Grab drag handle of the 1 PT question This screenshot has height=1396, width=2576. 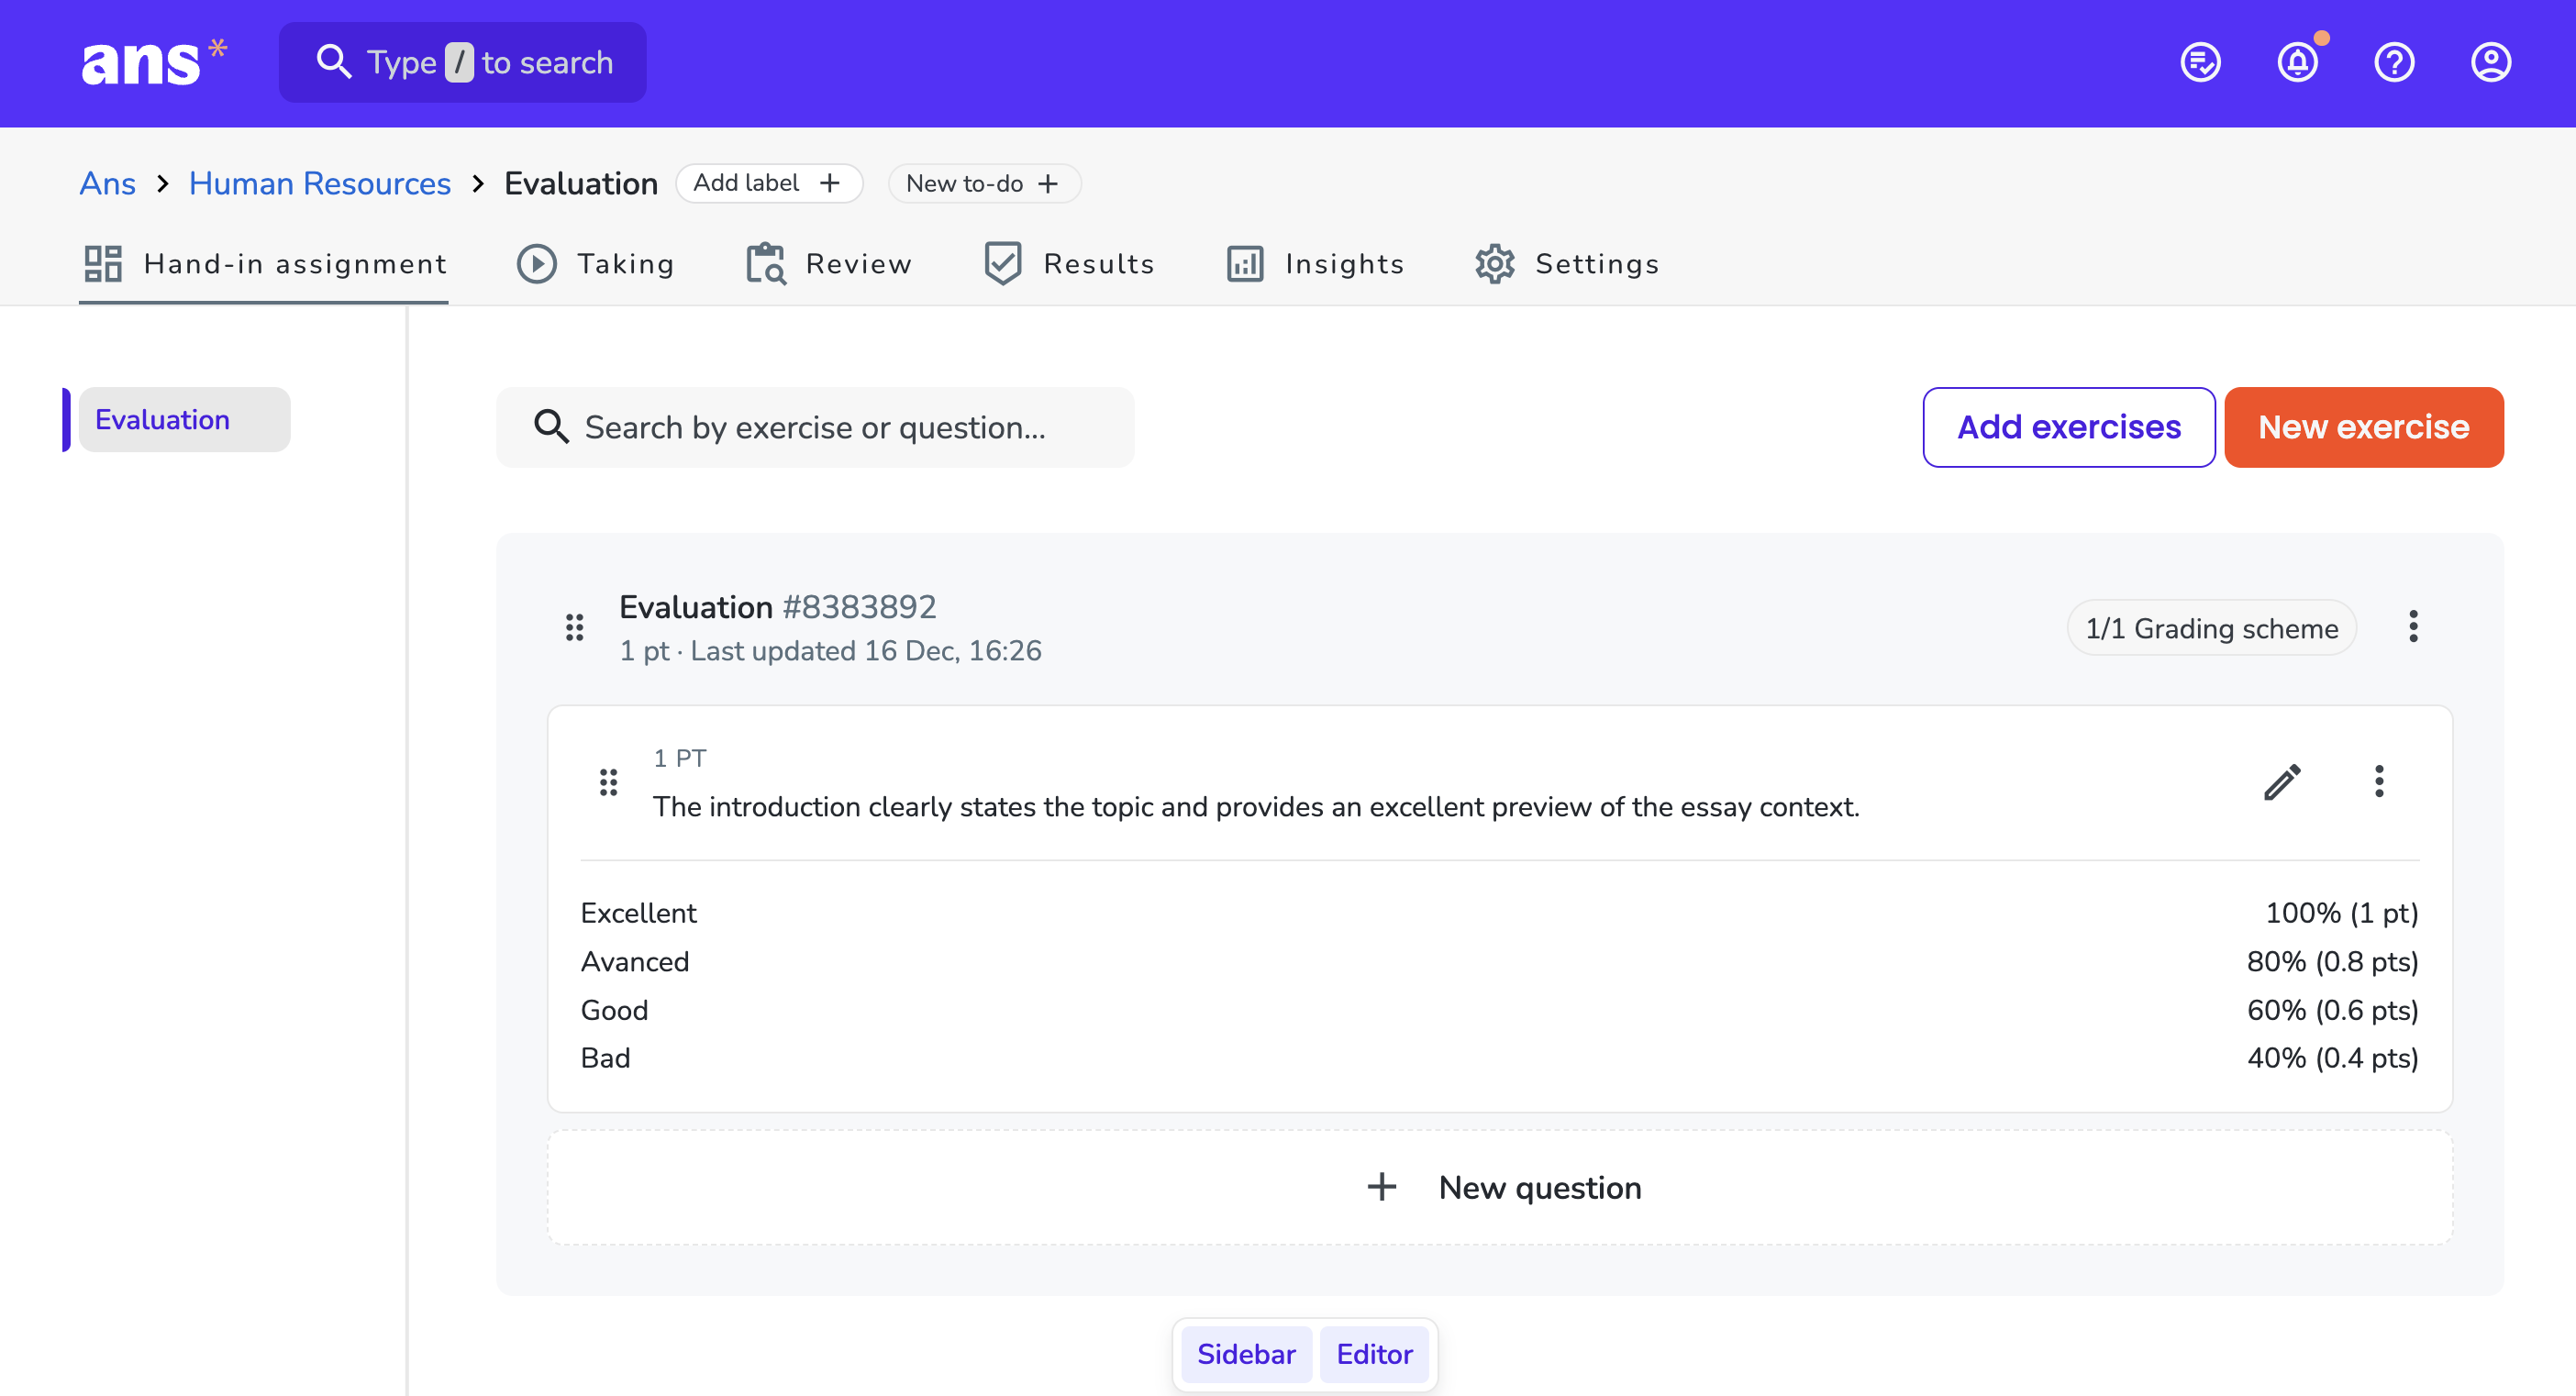click(608, 782)
